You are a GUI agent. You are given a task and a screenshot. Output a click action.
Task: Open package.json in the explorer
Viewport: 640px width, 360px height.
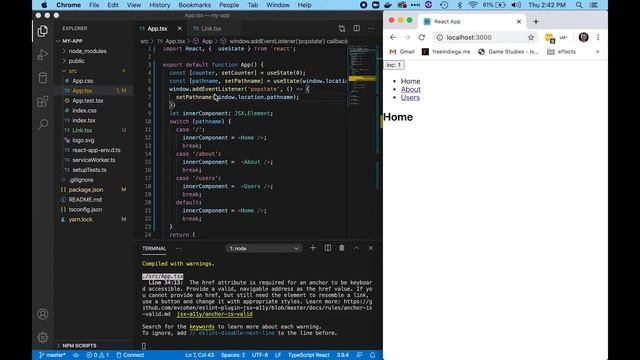tap(86, 190)
